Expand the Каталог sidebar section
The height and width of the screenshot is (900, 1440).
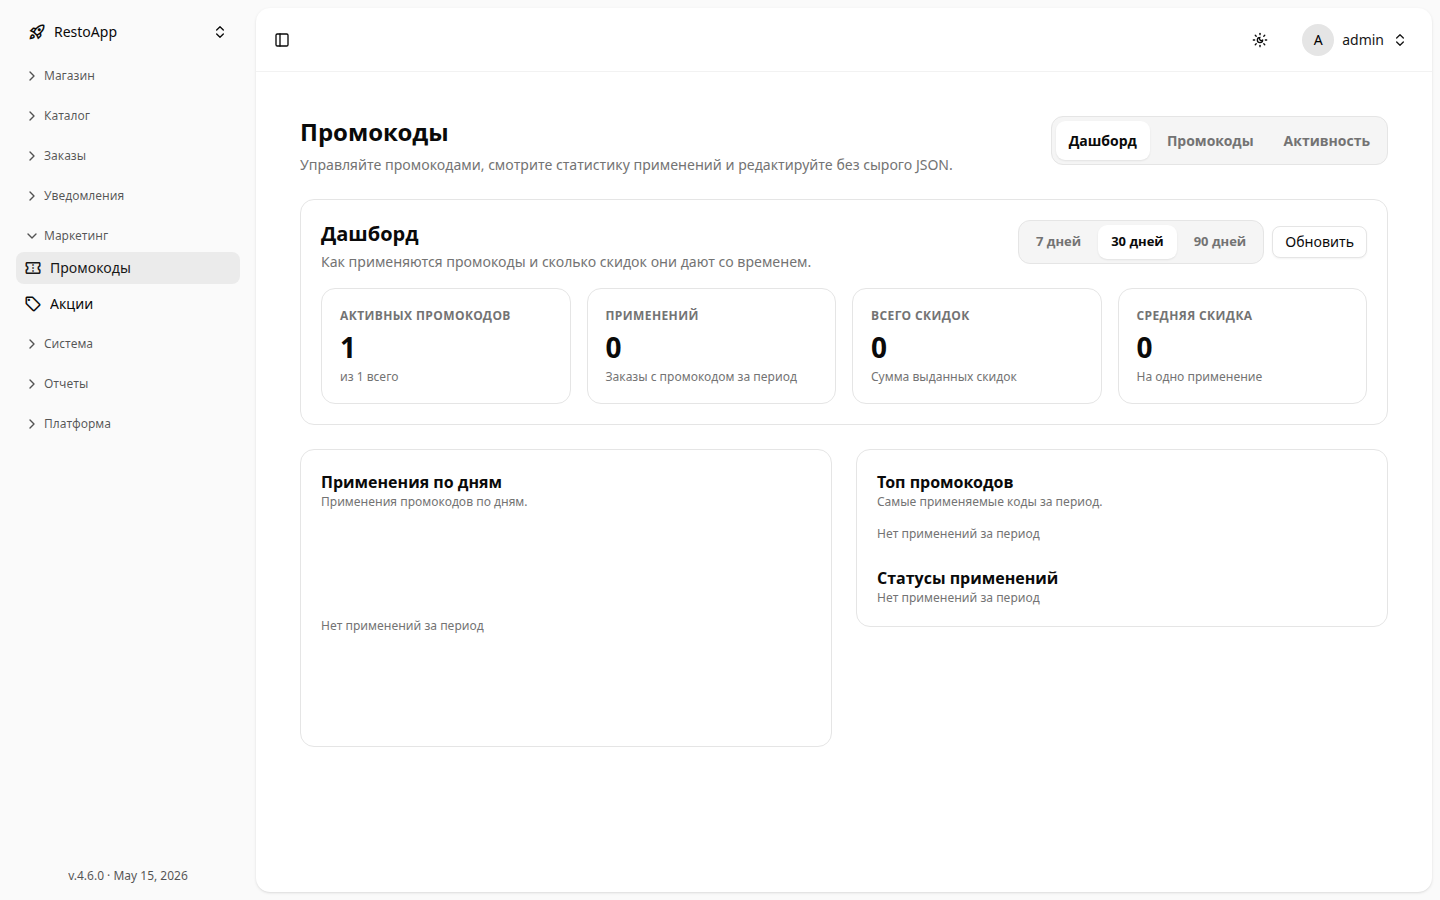tap(128, 116)
